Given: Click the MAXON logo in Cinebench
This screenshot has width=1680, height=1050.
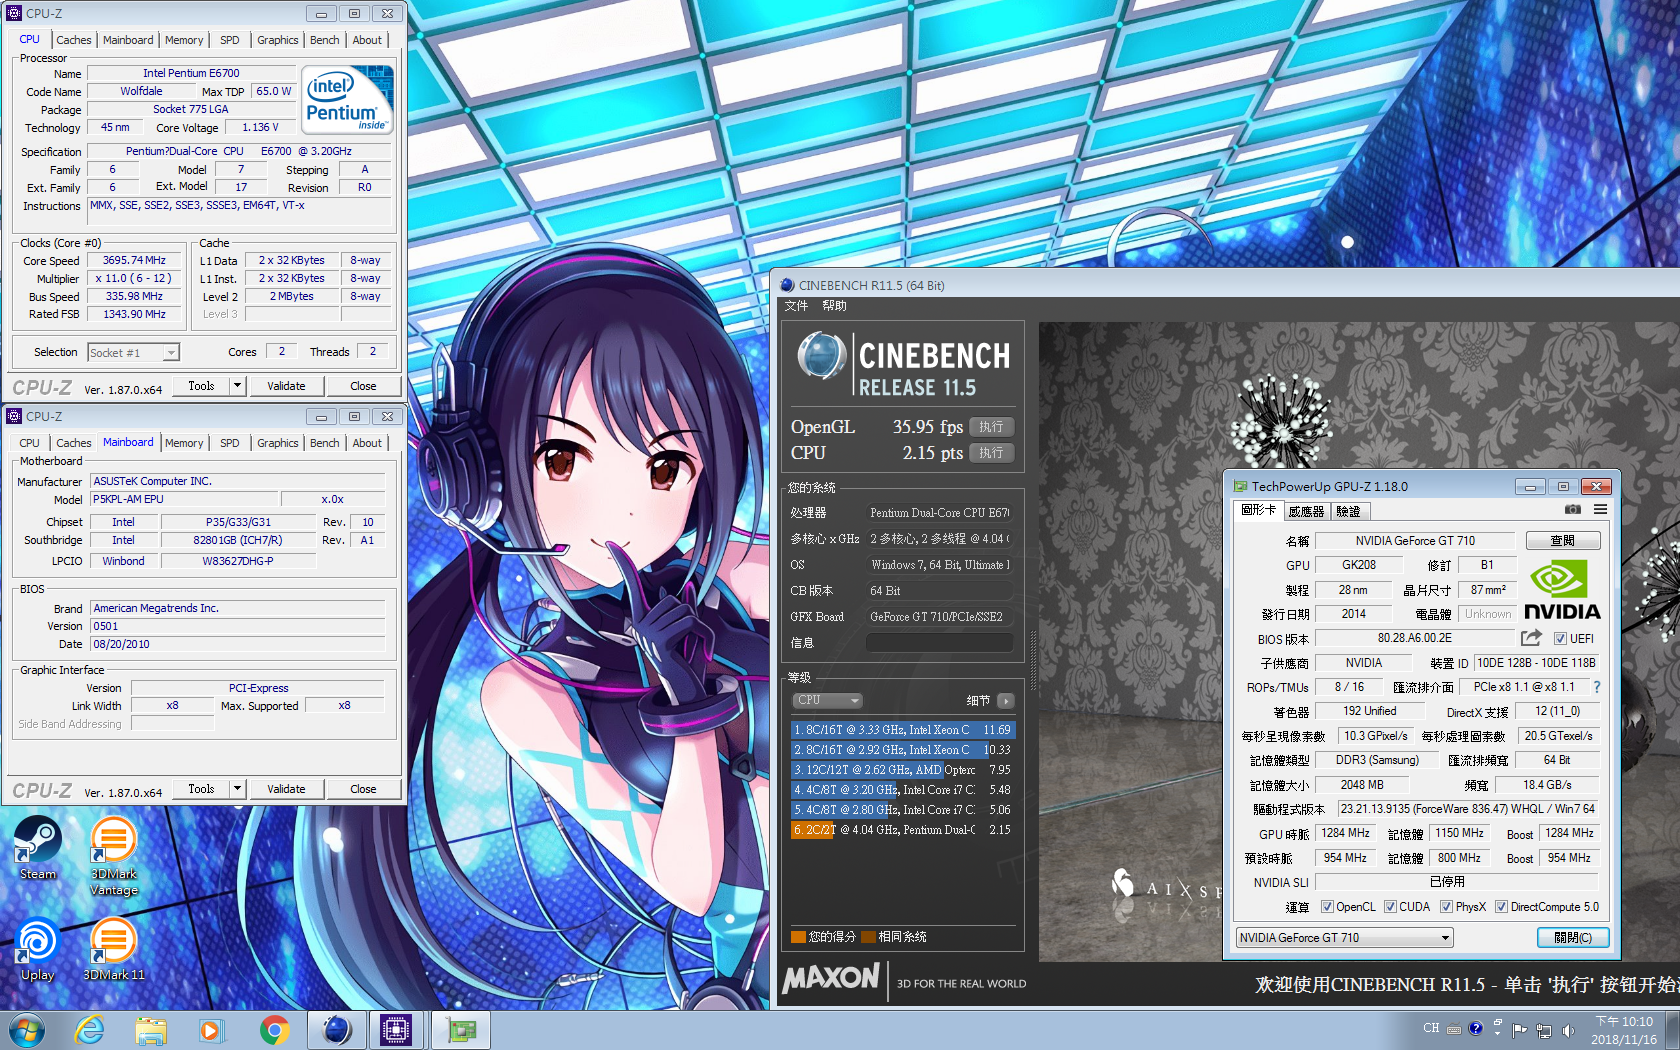Looking at the screenshot, I should [831, 978].
